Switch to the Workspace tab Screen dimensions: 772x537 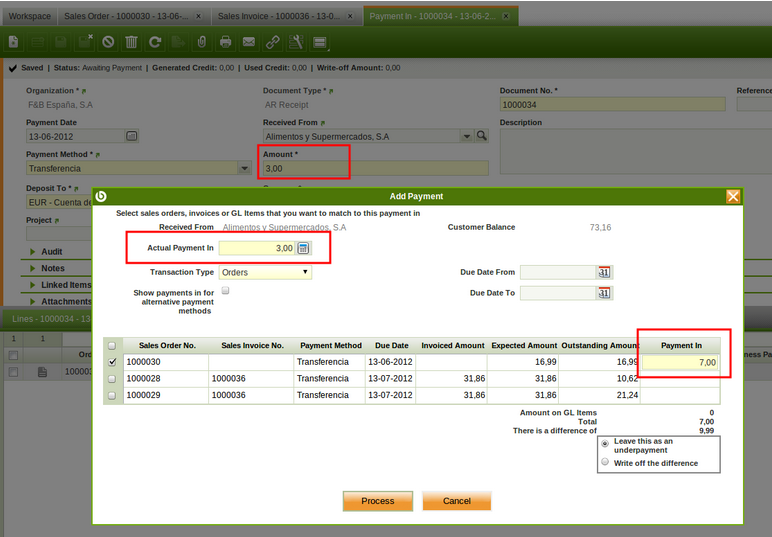[x=28, y=16]
